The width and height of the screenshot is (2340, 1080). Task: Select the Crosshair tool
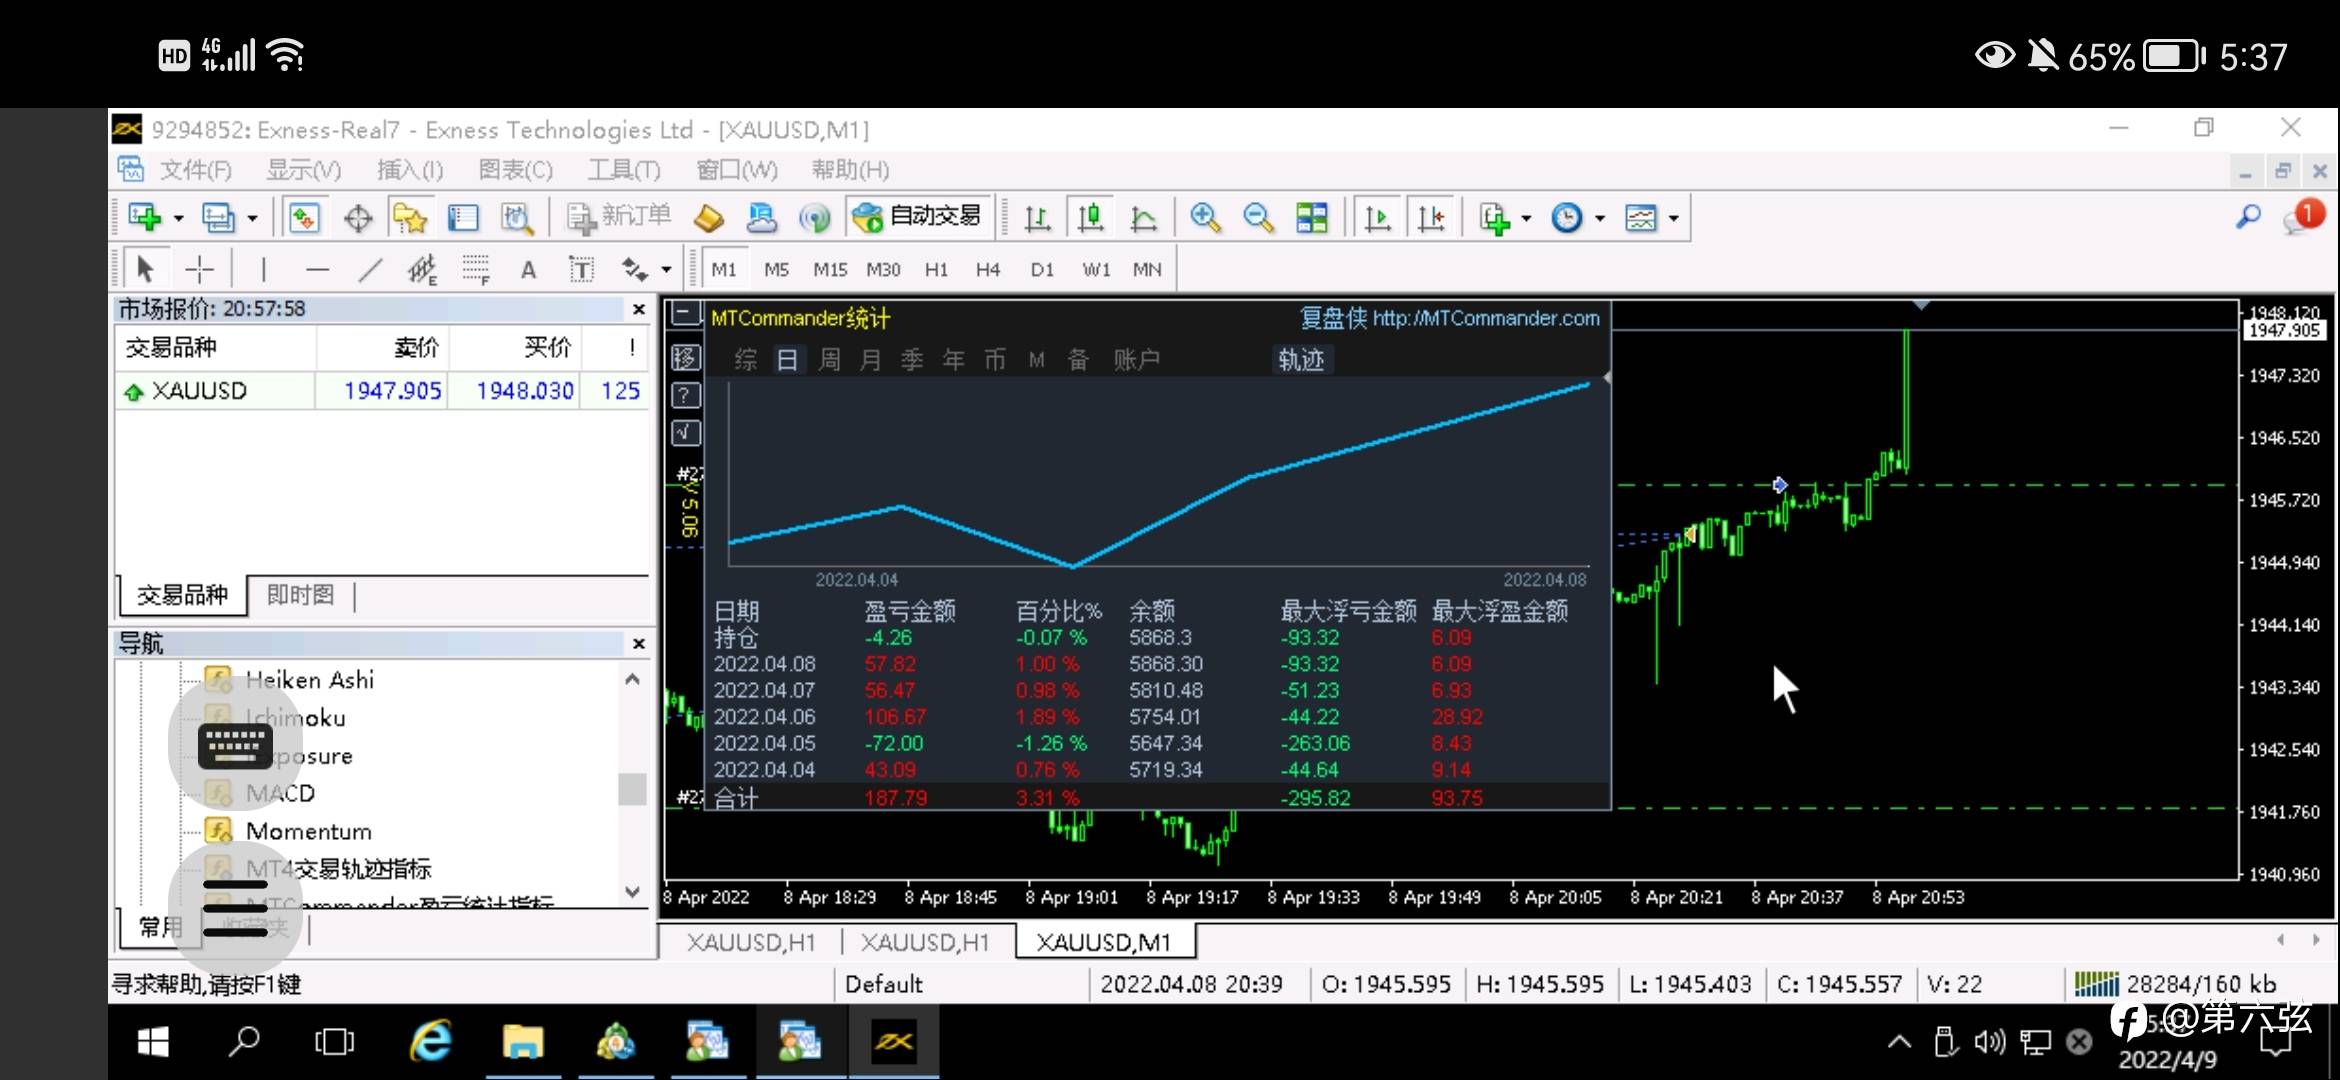199,269
